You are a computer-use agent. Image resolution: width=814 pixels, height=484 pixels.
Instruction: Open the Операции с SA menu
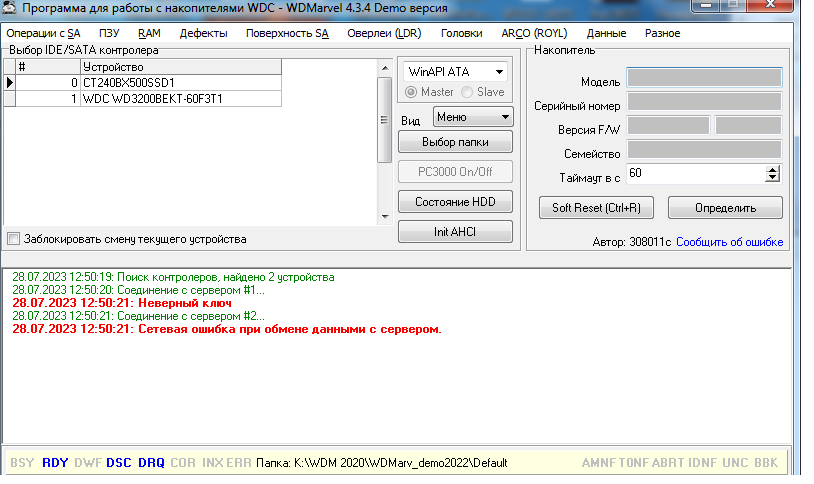pyautogui.click(x=43, y=33)
